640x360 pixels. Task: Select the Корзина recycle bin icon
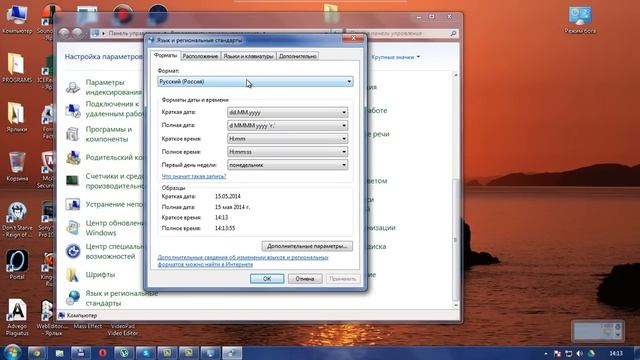[17, 167]
